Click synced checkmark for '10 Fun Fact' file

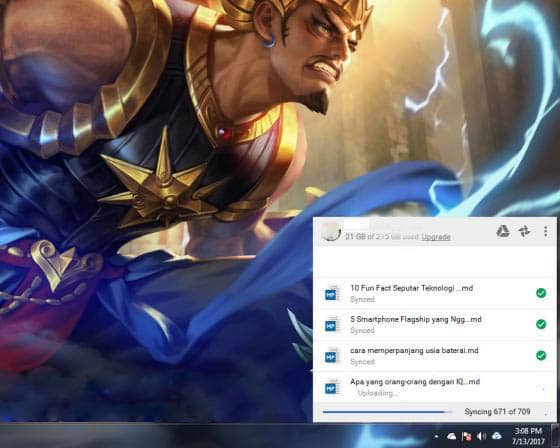[541, 293]
